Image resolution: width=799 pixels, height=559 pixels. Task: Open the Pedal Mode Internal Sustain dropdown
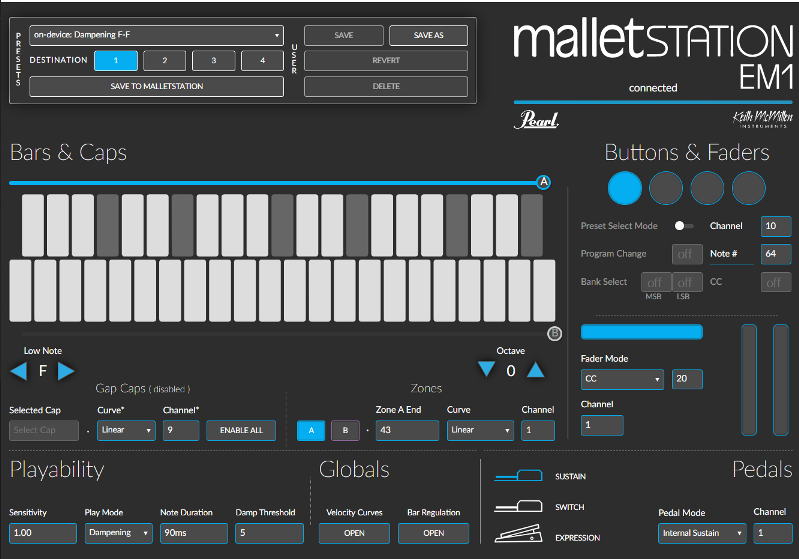coord(702,534)
